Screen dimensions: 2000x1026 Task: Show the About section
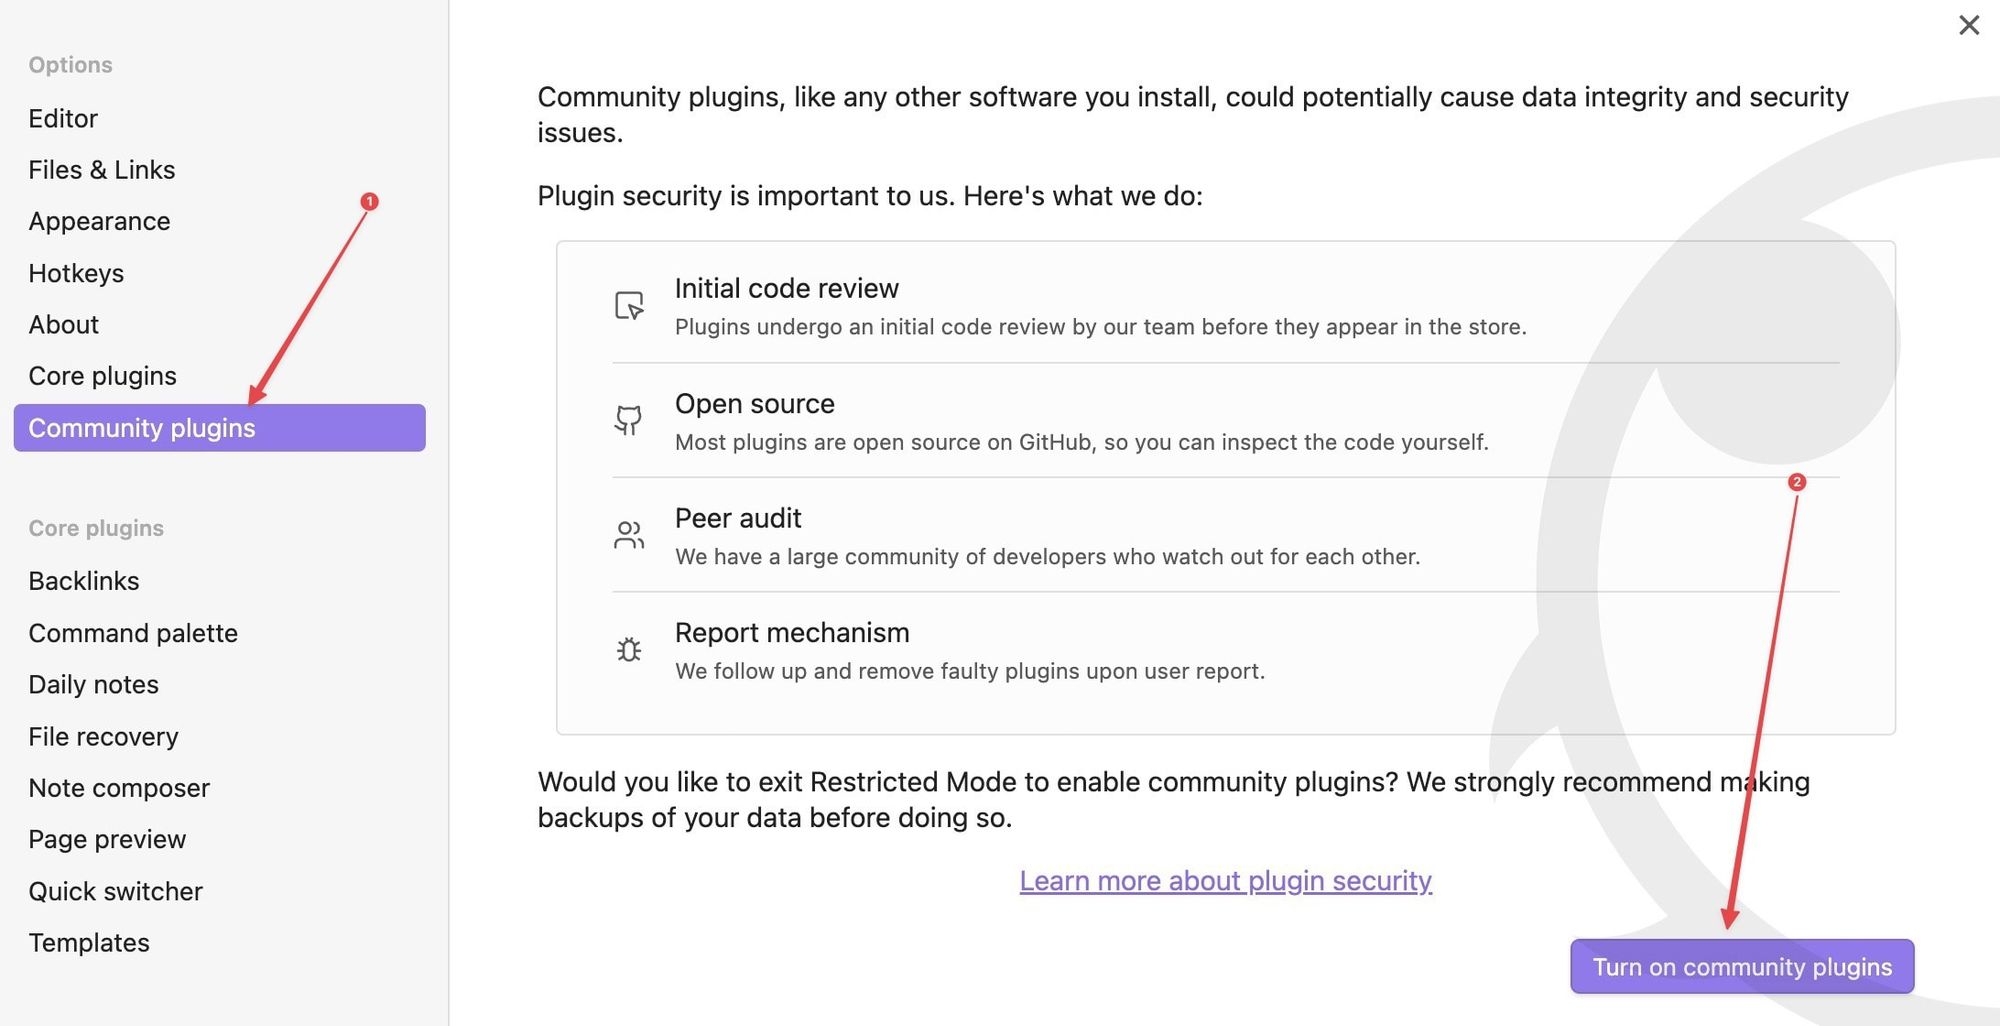point(64,325)
